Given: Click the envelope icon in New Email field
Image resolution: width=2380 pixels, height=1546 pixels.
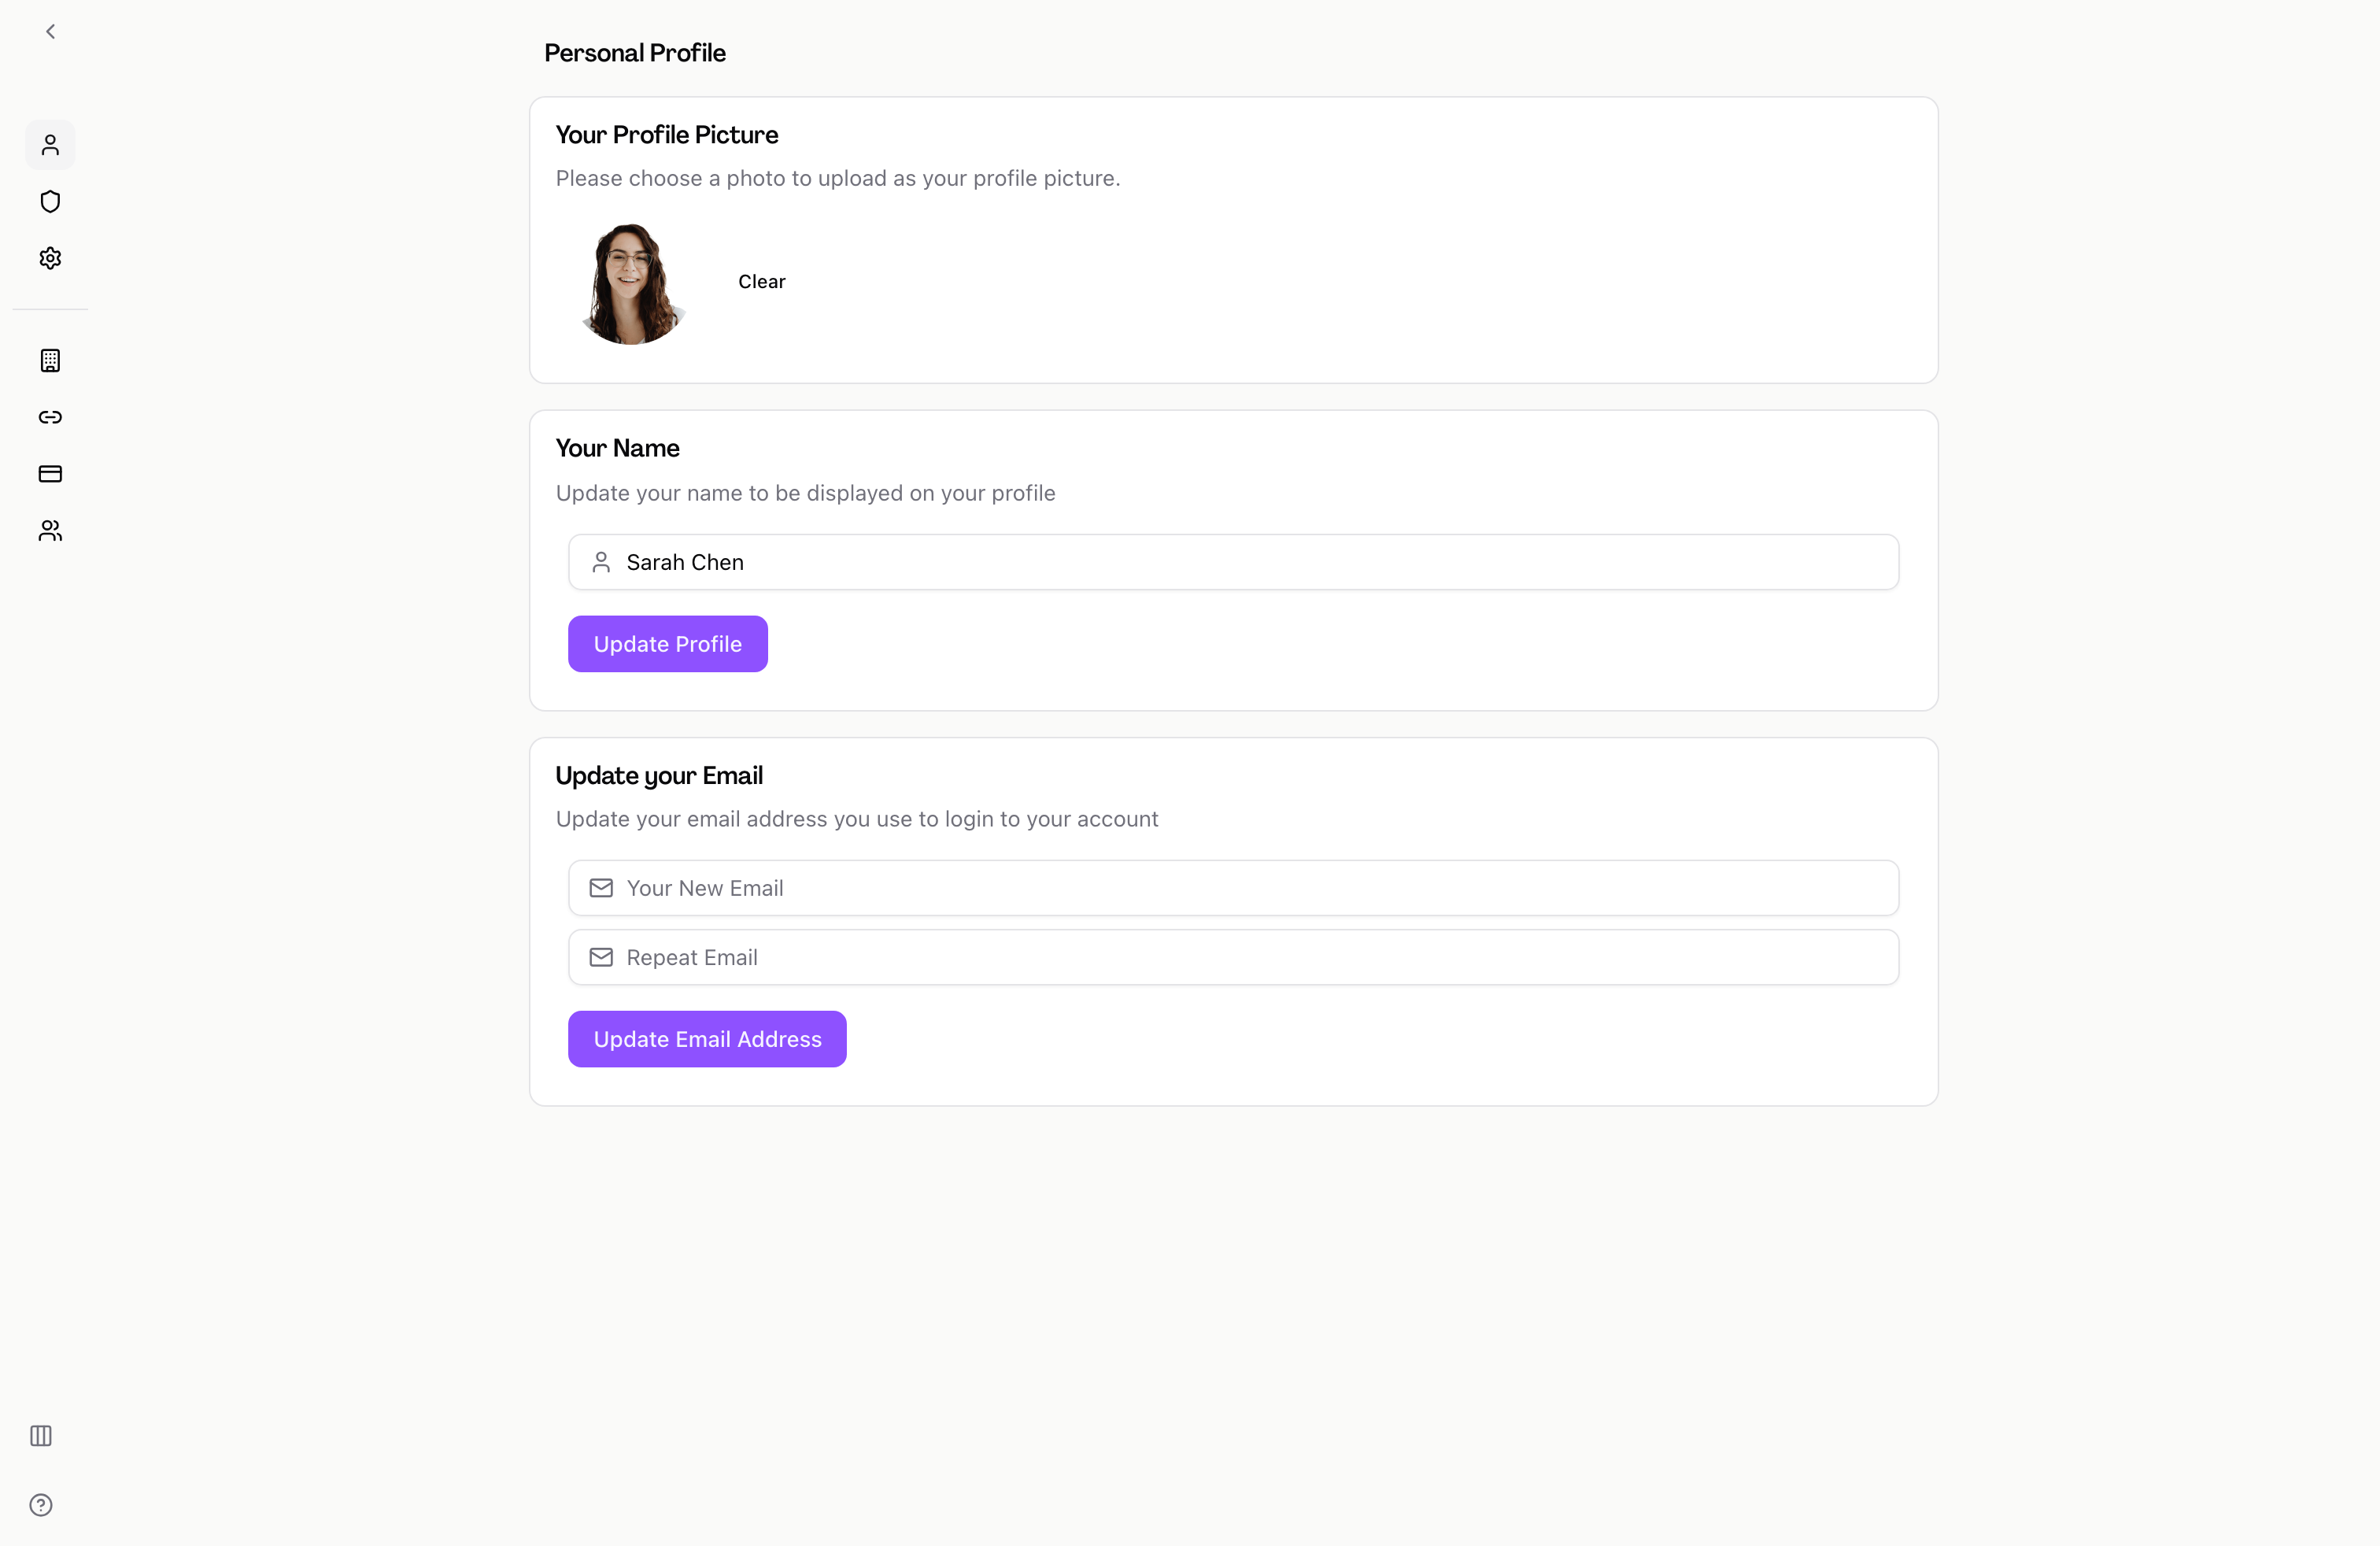Looking at the screenshot, I should point(601,888).
